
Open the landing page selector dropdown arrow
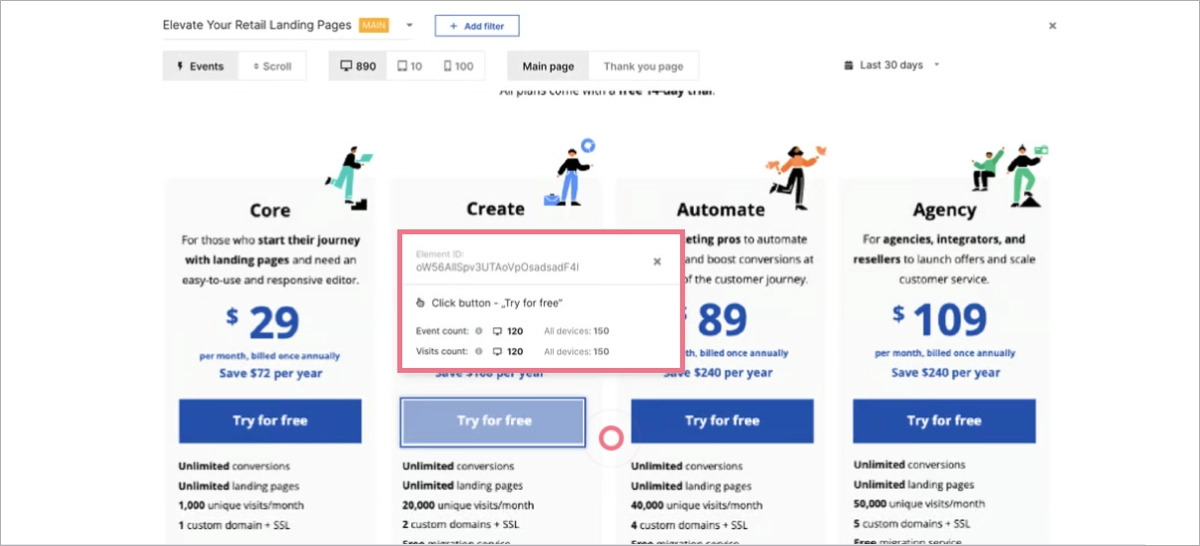(x=409, y=26)
